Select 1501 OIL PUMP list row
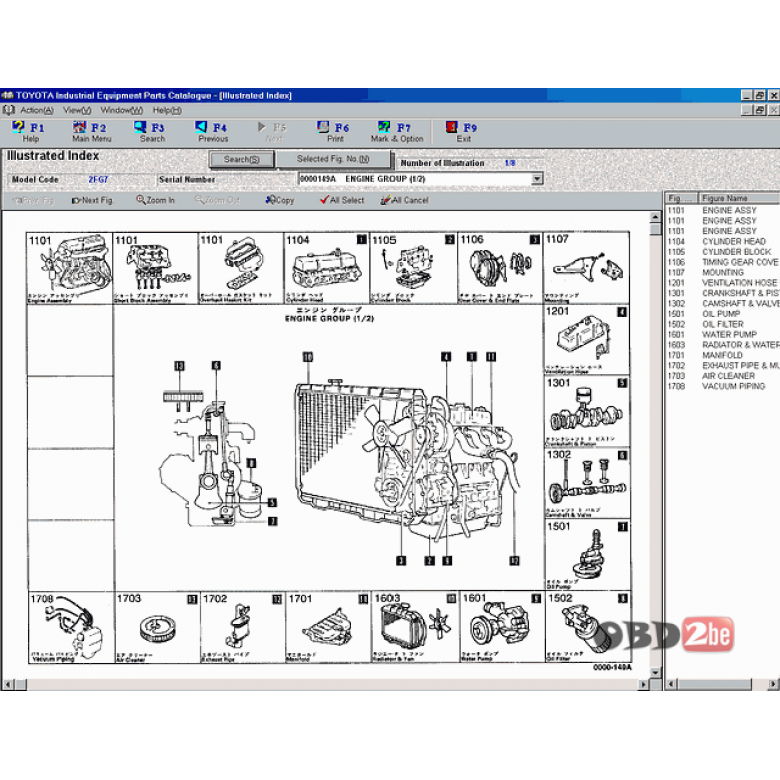 pos(722,314)
